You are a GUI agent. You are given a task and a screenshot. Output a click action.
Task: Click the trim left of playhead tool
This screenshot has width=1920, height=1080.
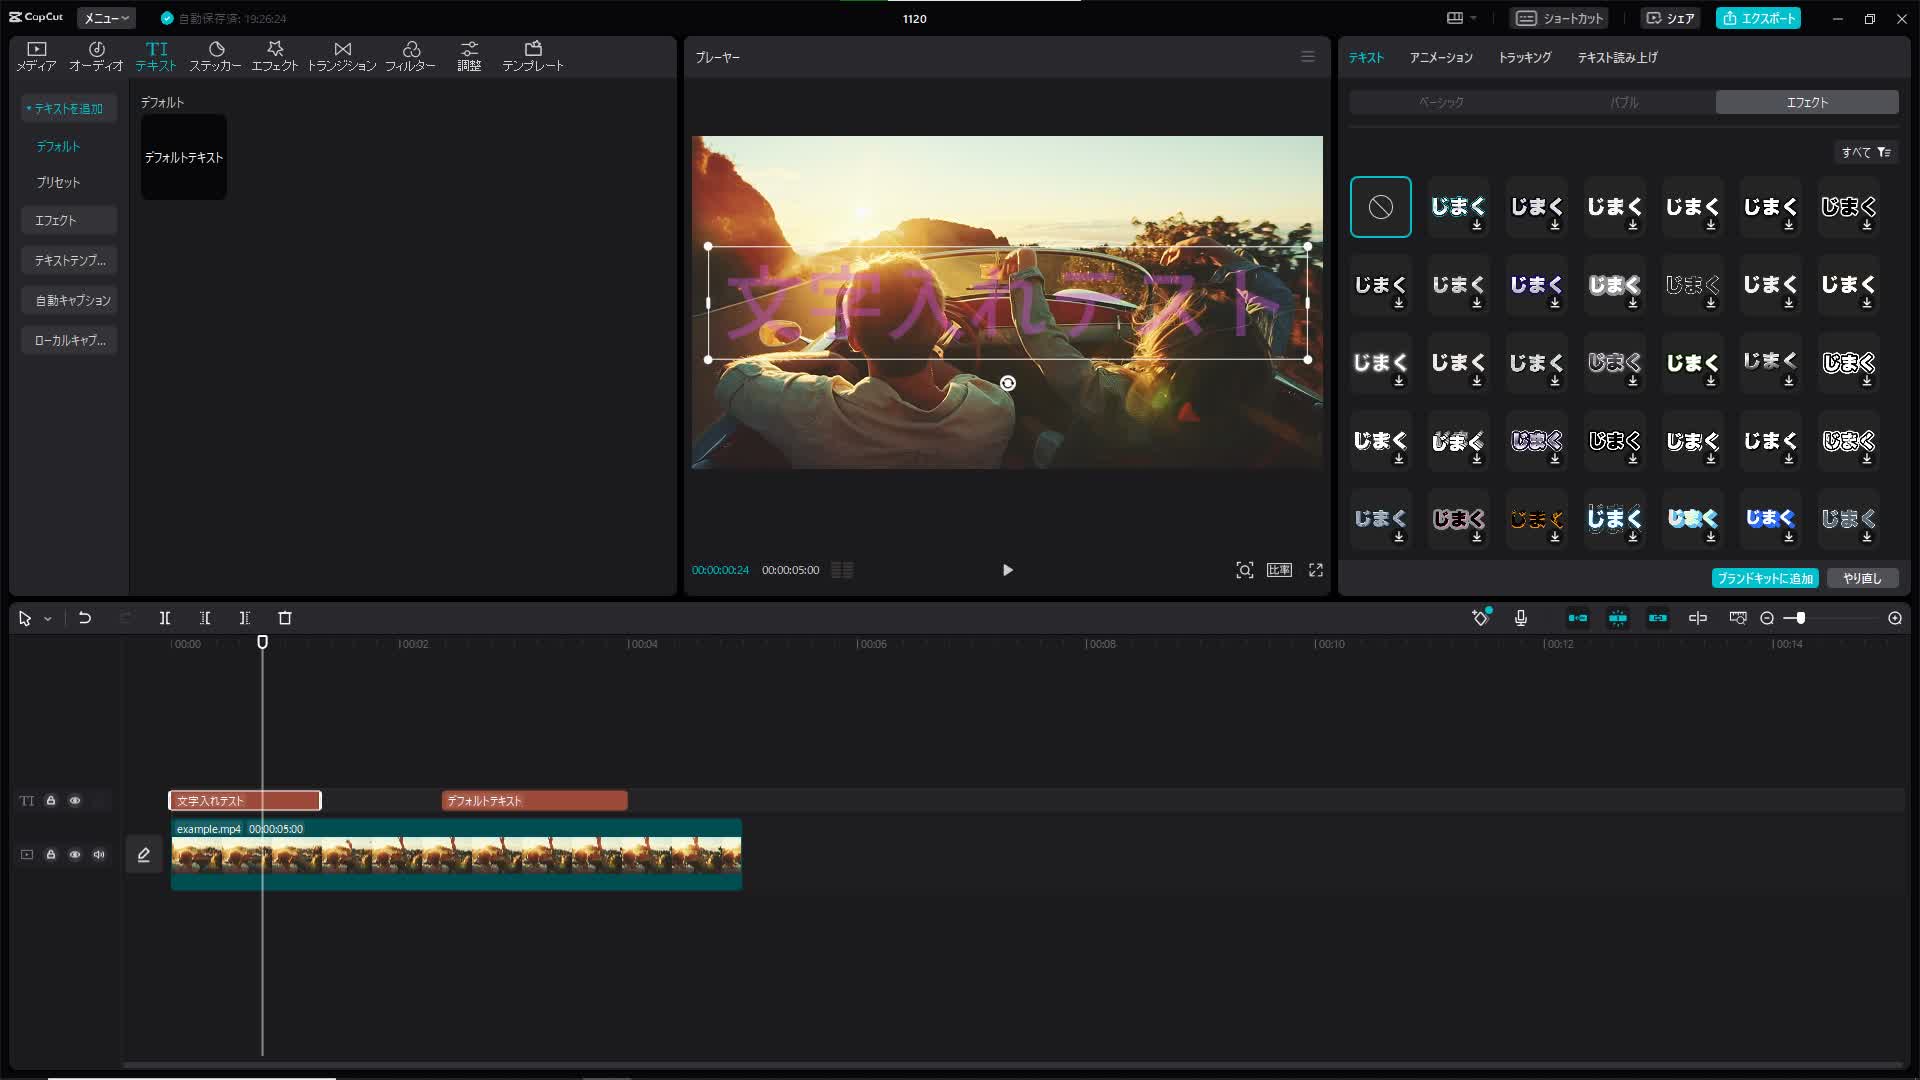205,618
